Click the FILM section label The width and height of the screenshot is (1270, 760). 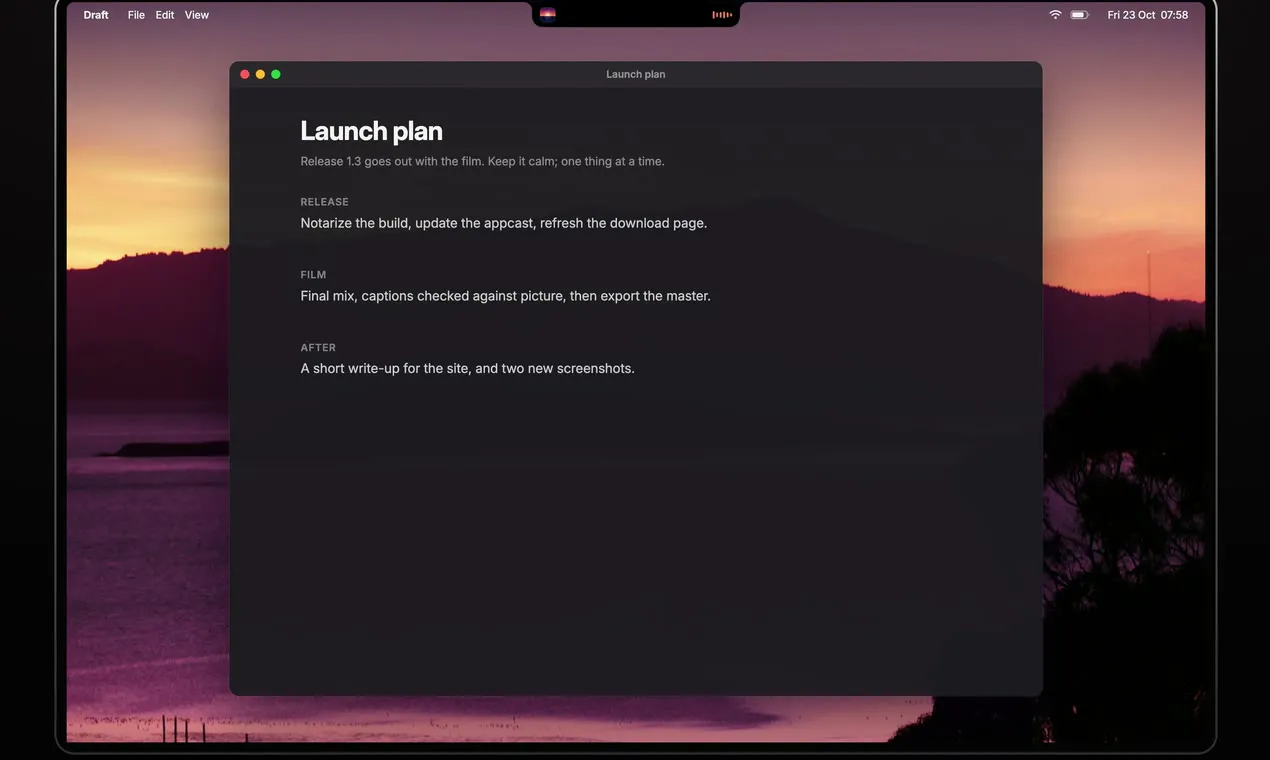[313, 275]
